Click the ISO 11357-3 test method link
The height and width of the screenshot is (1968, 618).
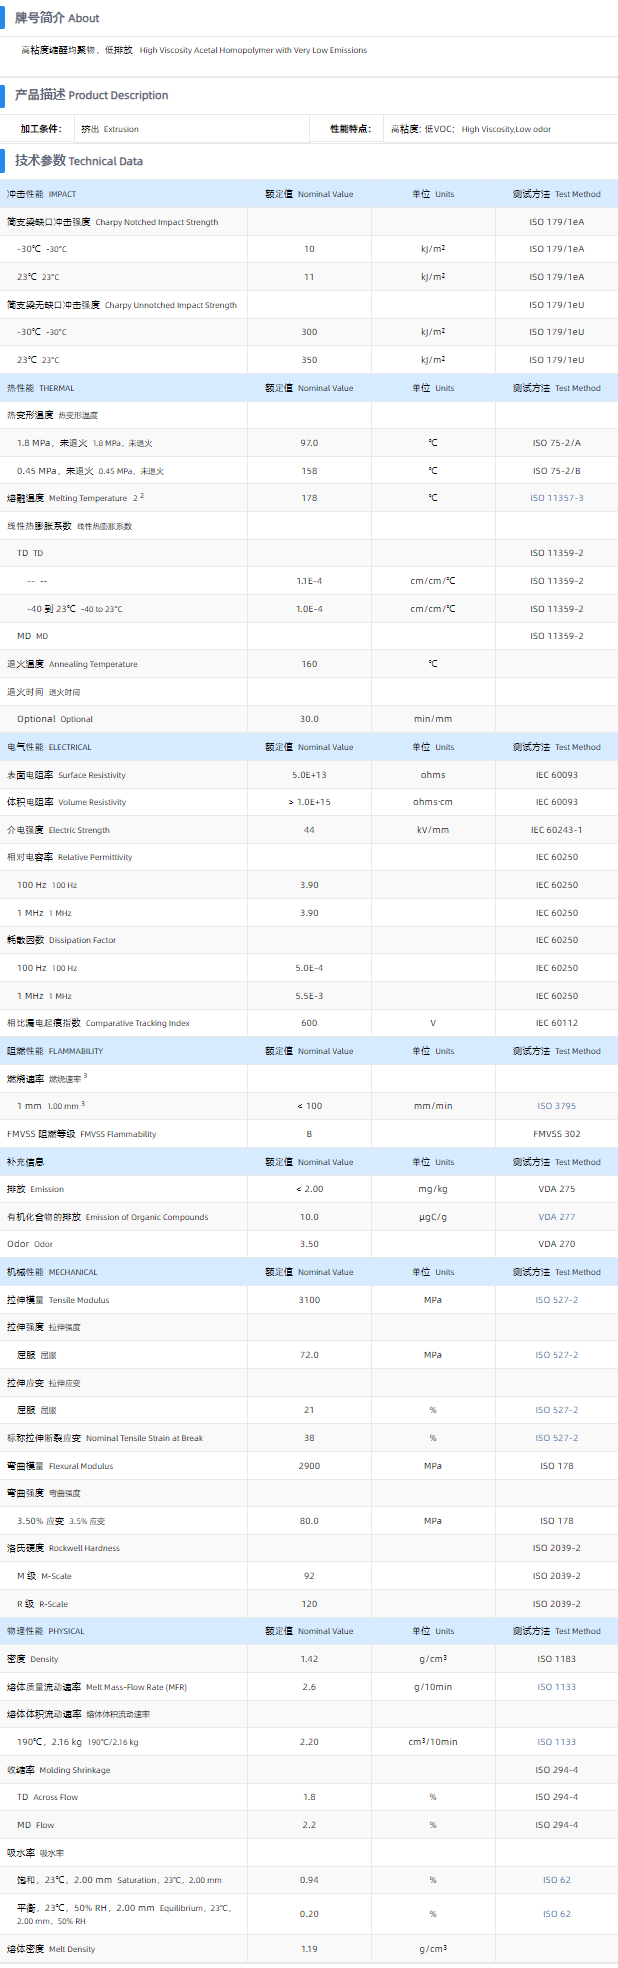point(556,498)
